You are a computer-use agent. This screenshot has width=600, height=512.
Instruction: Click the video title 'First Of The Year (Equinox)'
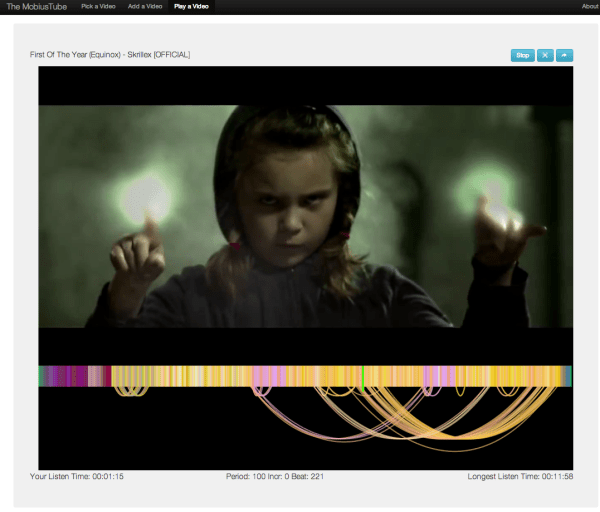(x=110, y=55)
